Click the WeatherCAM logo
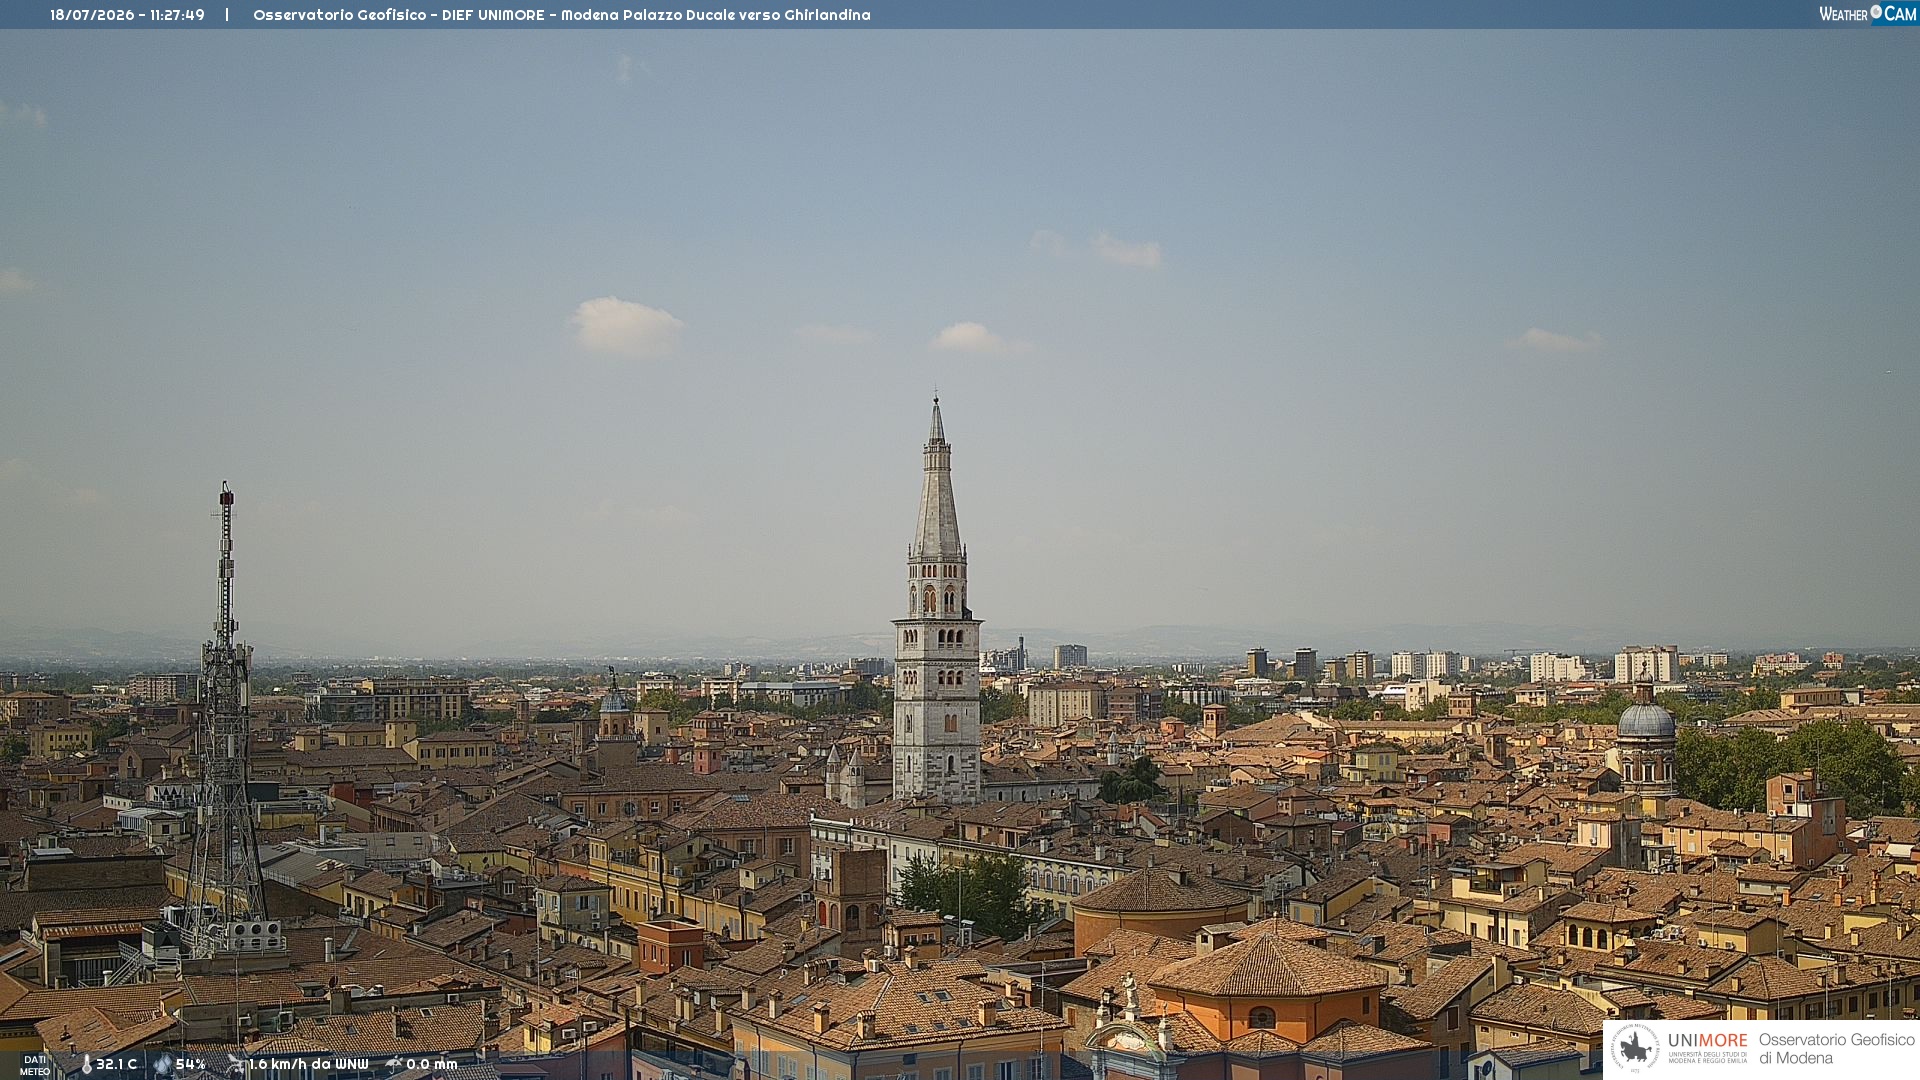The height and width of the screenshot is (1080, 1920). tap(1867, 14)
